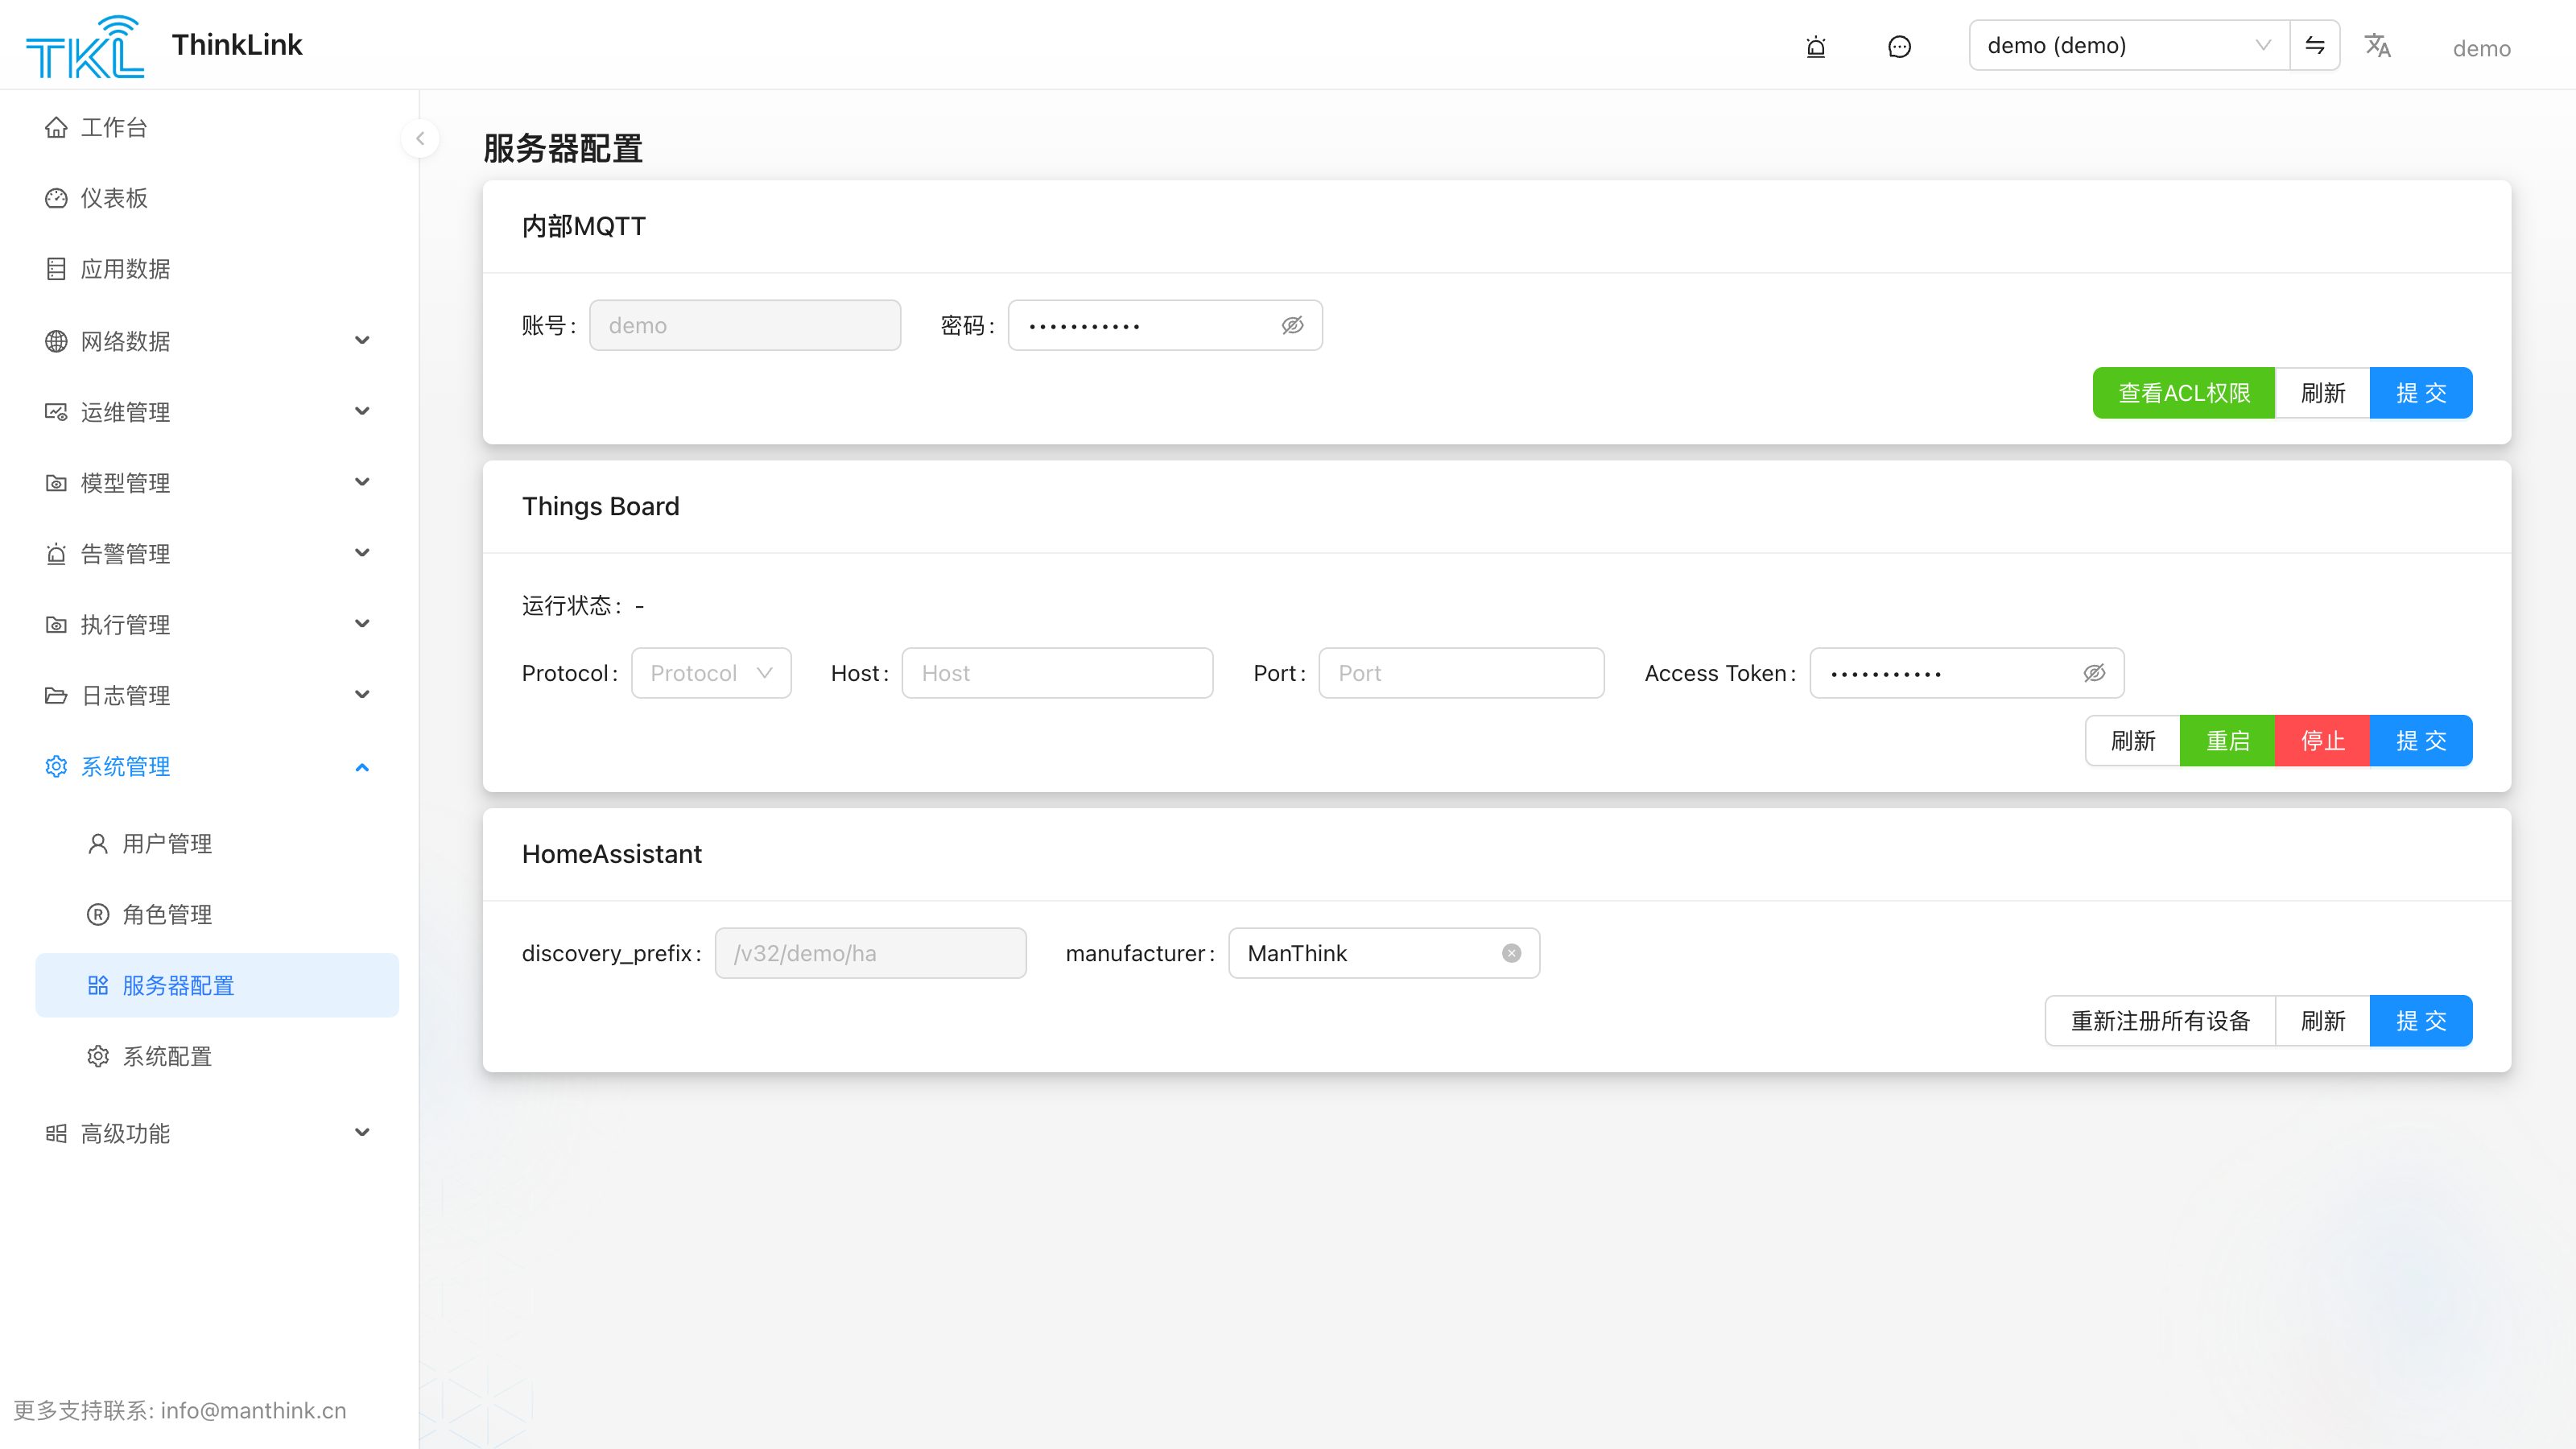Clear the manufacturer ManThink field

point(1511,953)
